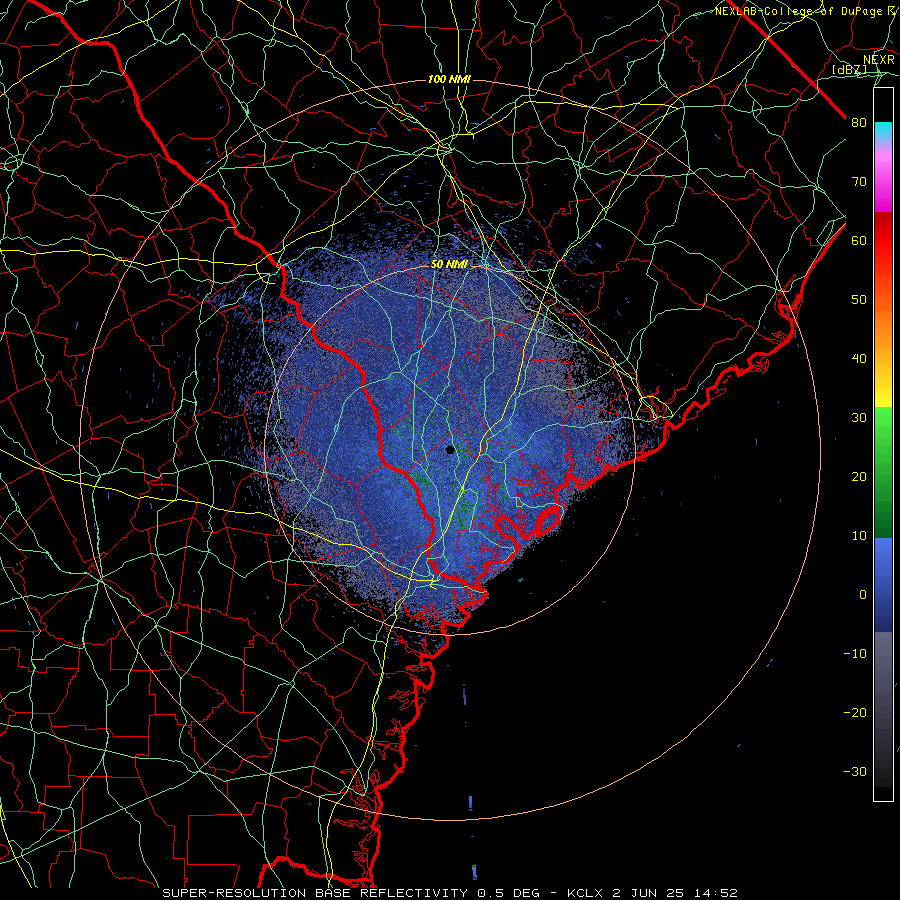The height and width of the screenshot is (900, 900).
Task: Select the 30 value on the dBZ scale
Action: tap(859, 418)
